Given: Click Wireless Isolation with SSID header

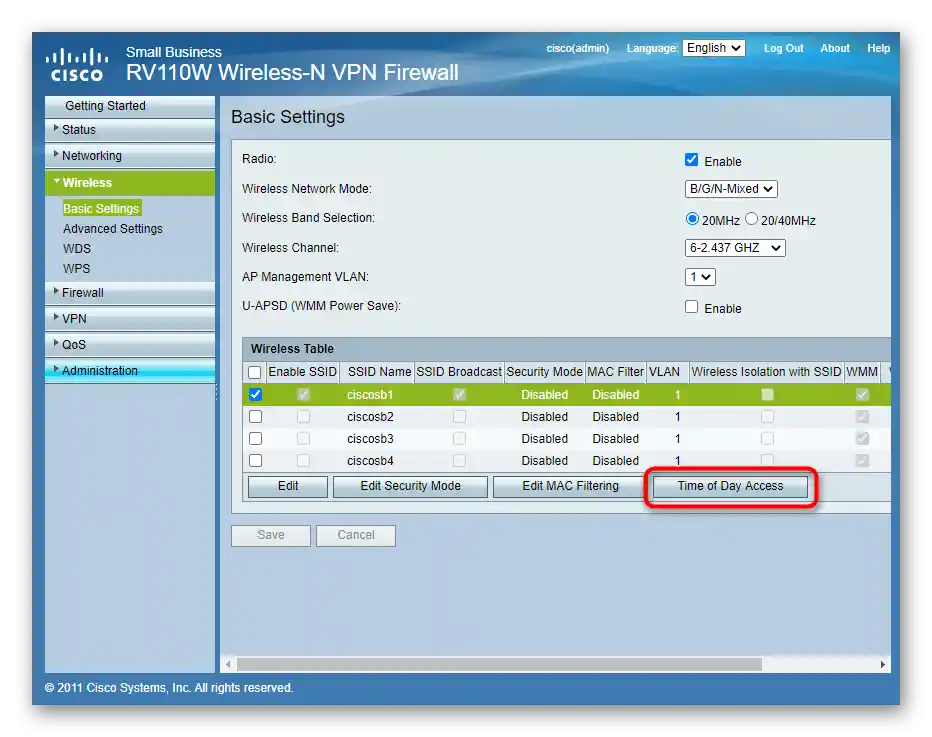Looking at the screenshot, I should pos(766,372).
